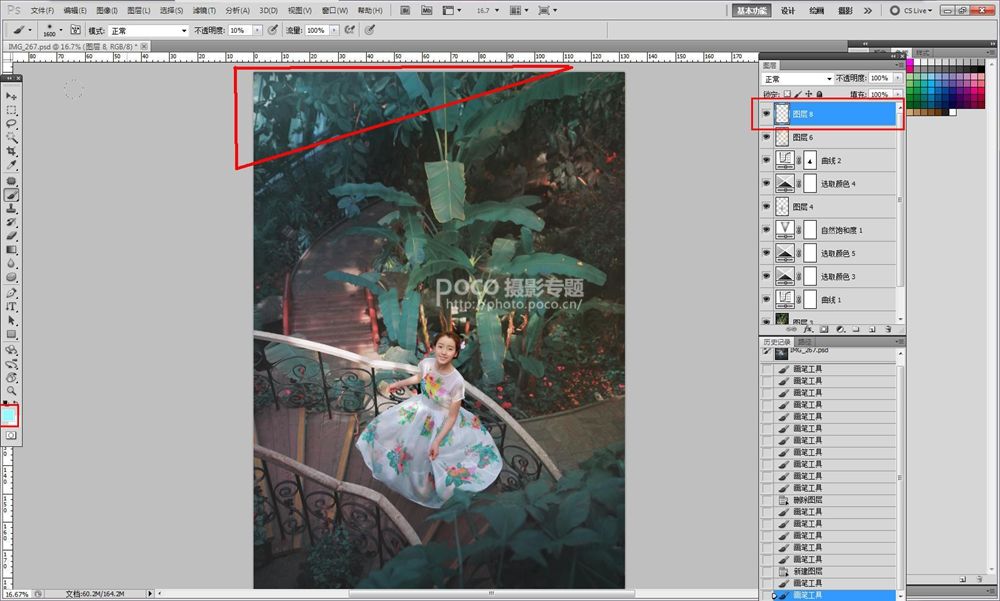Open the brush panel toggle icon
1000x601 pixels.
[x=75, y=29]
